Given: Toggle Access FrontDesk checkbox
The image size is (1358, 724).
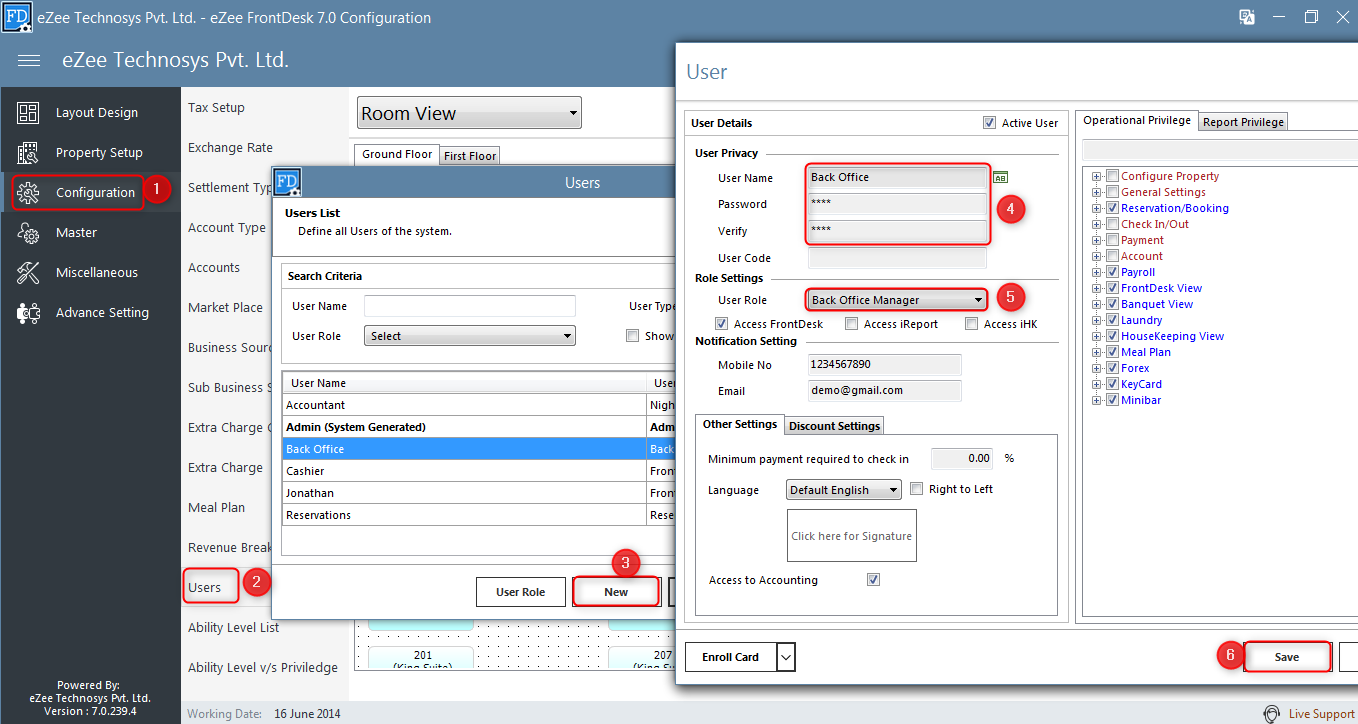Looking at the screenshot, I should 722,324.
